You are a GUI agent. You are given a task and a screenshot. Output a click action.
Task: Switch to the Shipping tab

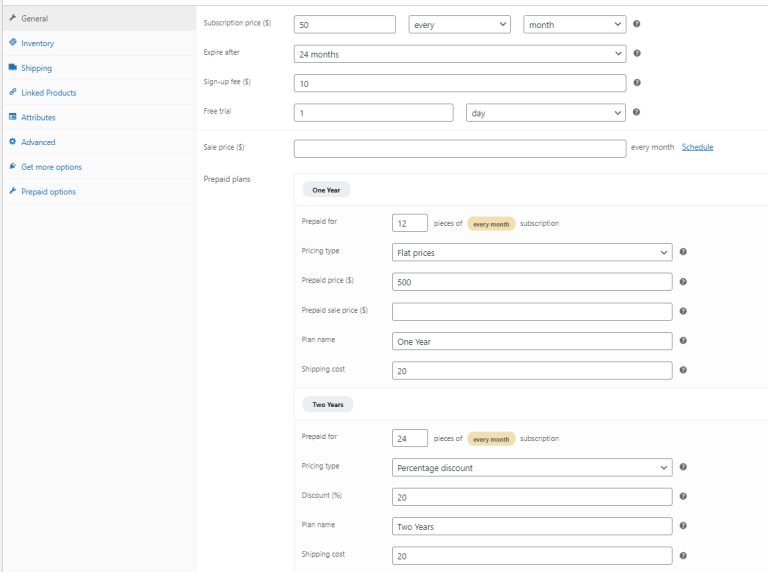pyautogui.click(x=99, y=68)
